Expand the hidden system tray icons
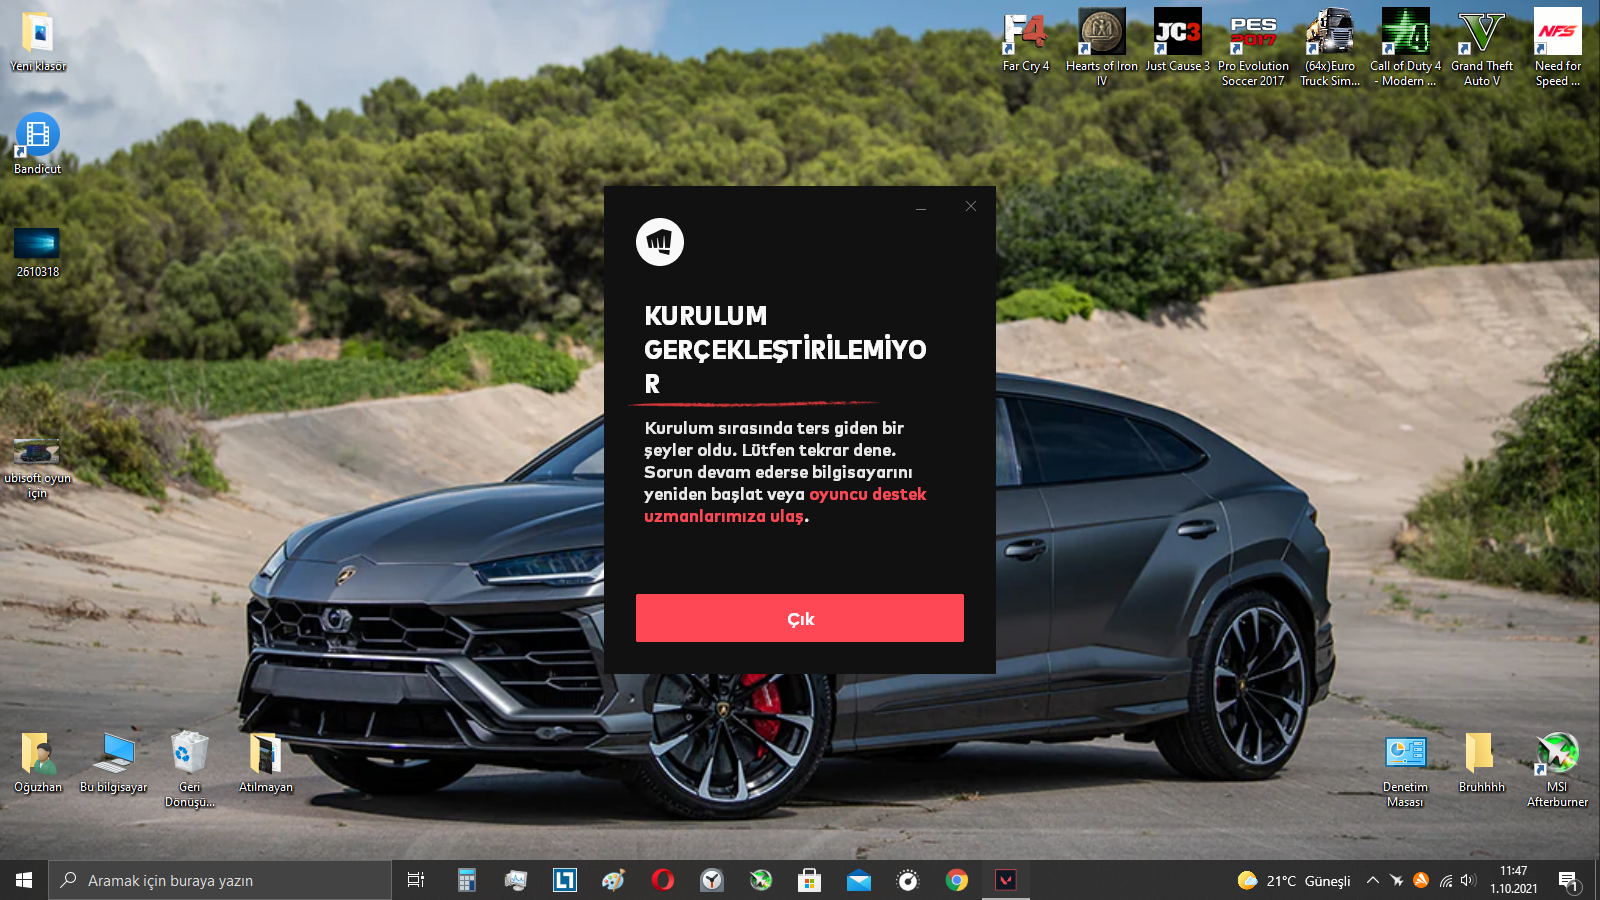The image size is (1600, 900). 1373,880
